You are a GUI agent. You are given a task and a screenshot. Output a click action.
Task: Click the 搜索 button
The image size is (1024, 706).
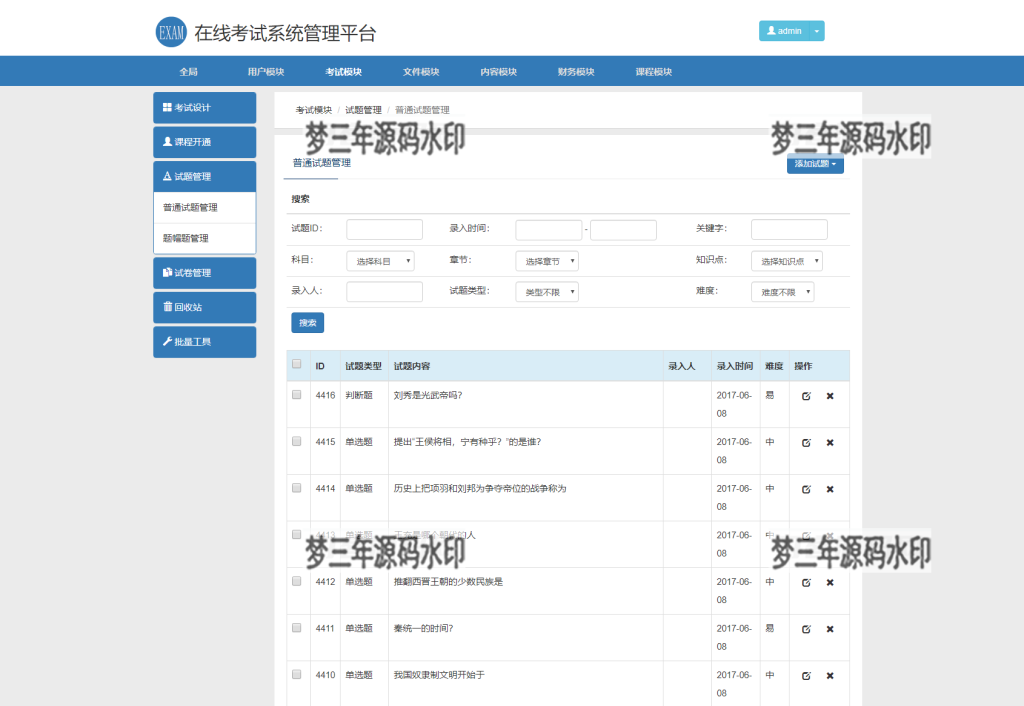point(308,323)
